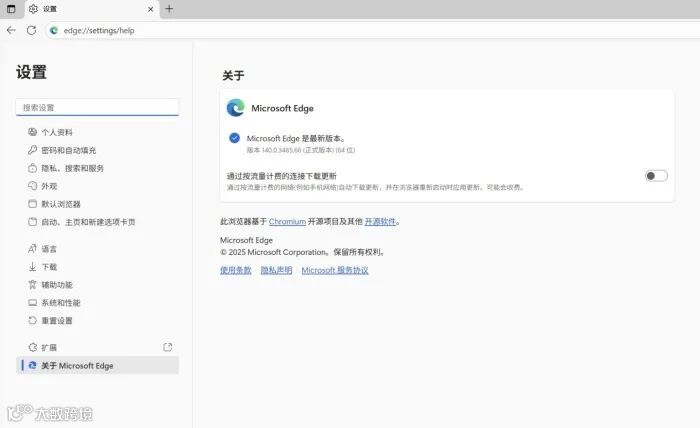
Task: Open 重置设置 section
Action: [57, 320]
